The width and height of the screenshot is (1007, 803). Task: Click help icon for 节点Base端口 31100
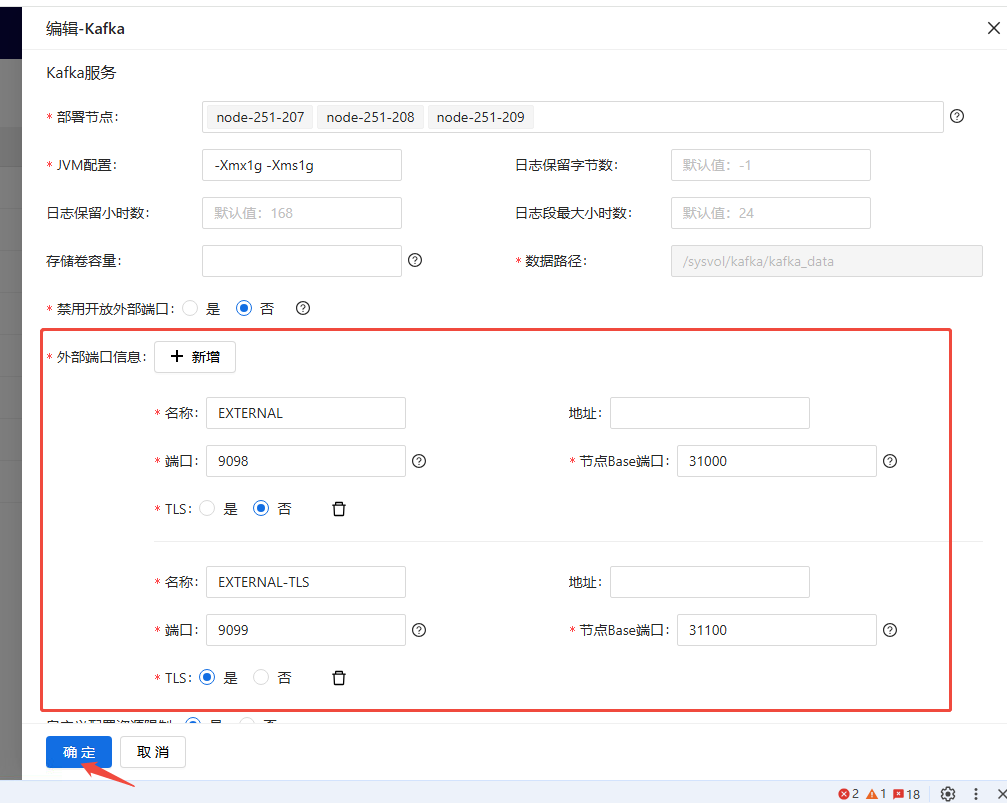click(889, 630)
